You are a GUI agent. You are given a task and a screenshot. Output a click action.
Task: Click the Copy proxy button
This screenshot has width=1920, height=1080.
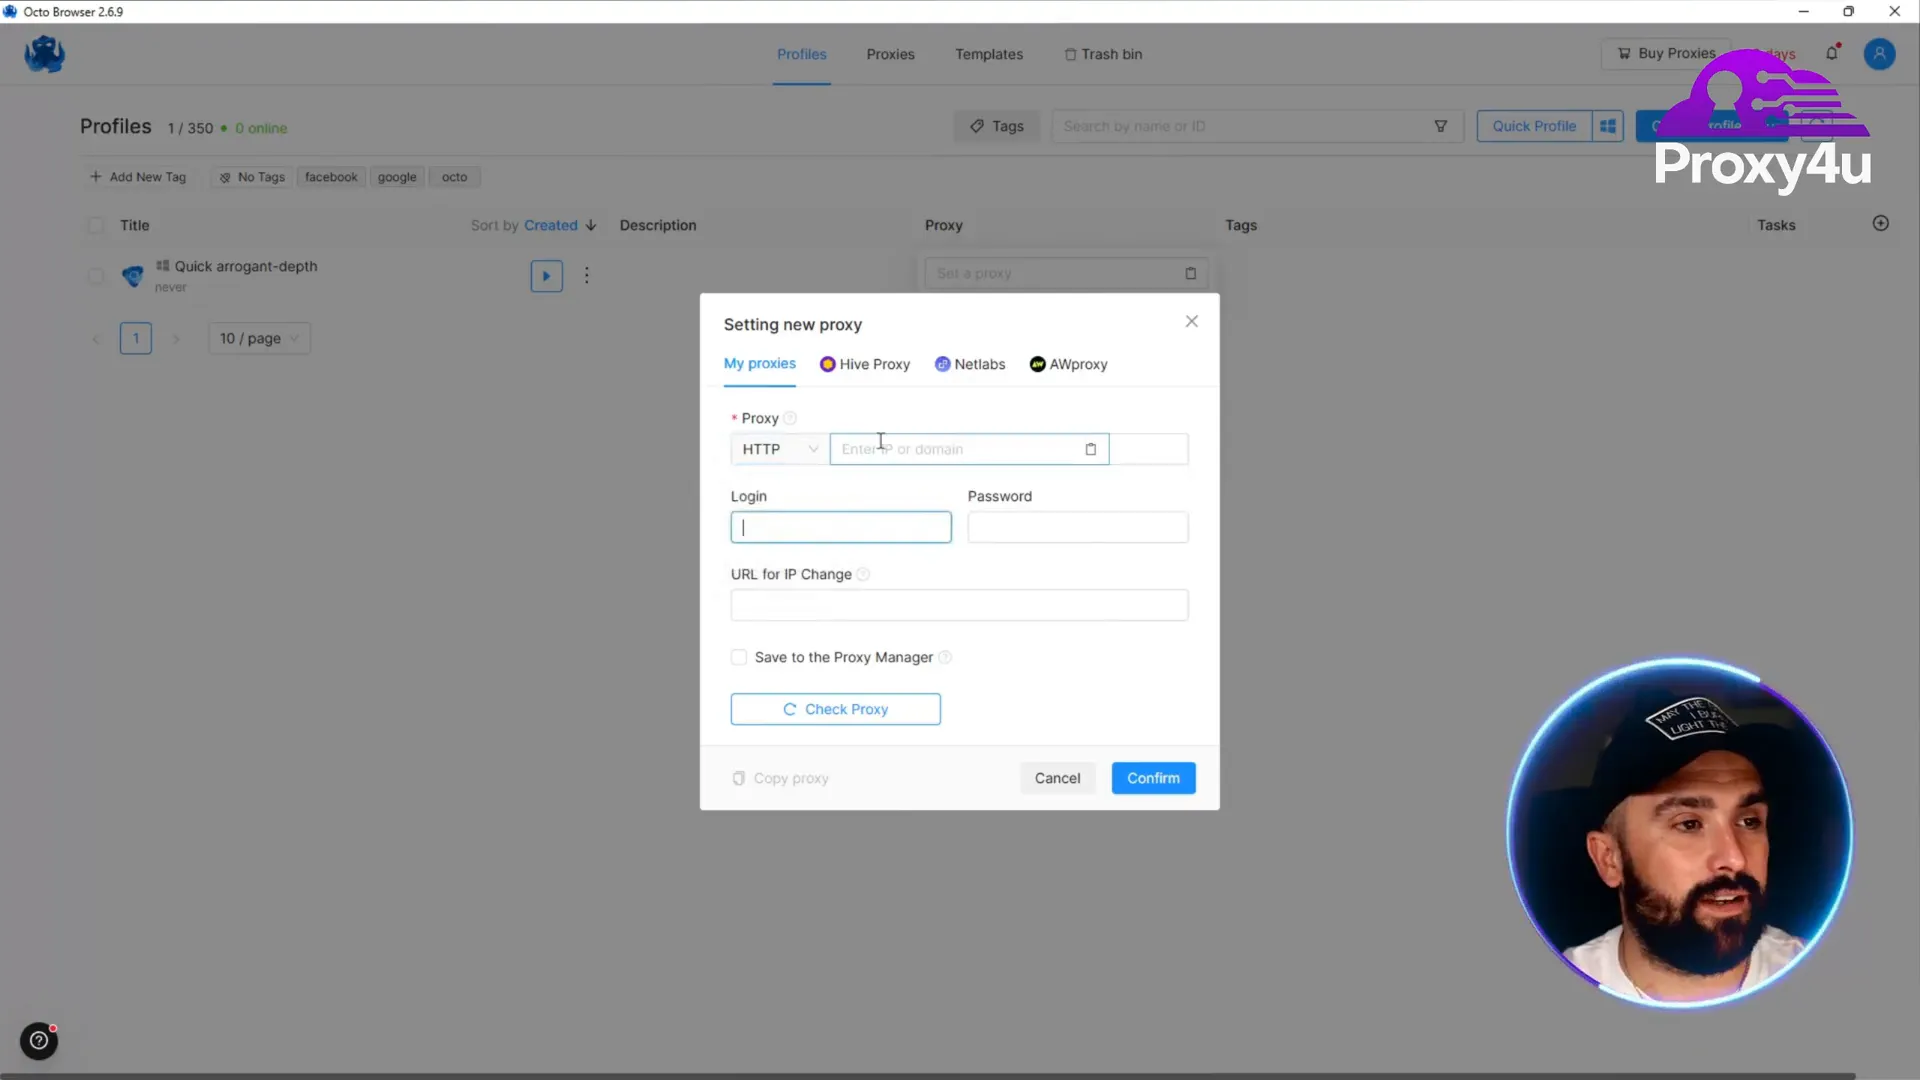coord(780,778)
